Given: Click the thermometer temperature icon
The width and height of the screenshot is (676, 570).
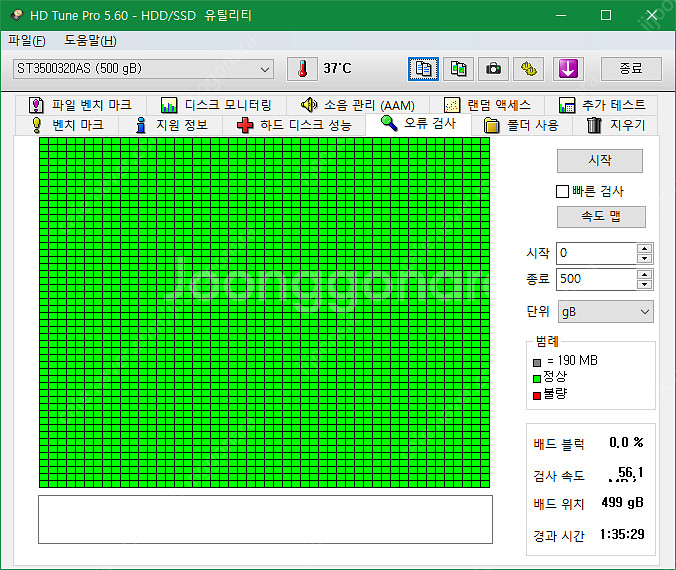Looking at the screenshot, I should tap(303, 69).
